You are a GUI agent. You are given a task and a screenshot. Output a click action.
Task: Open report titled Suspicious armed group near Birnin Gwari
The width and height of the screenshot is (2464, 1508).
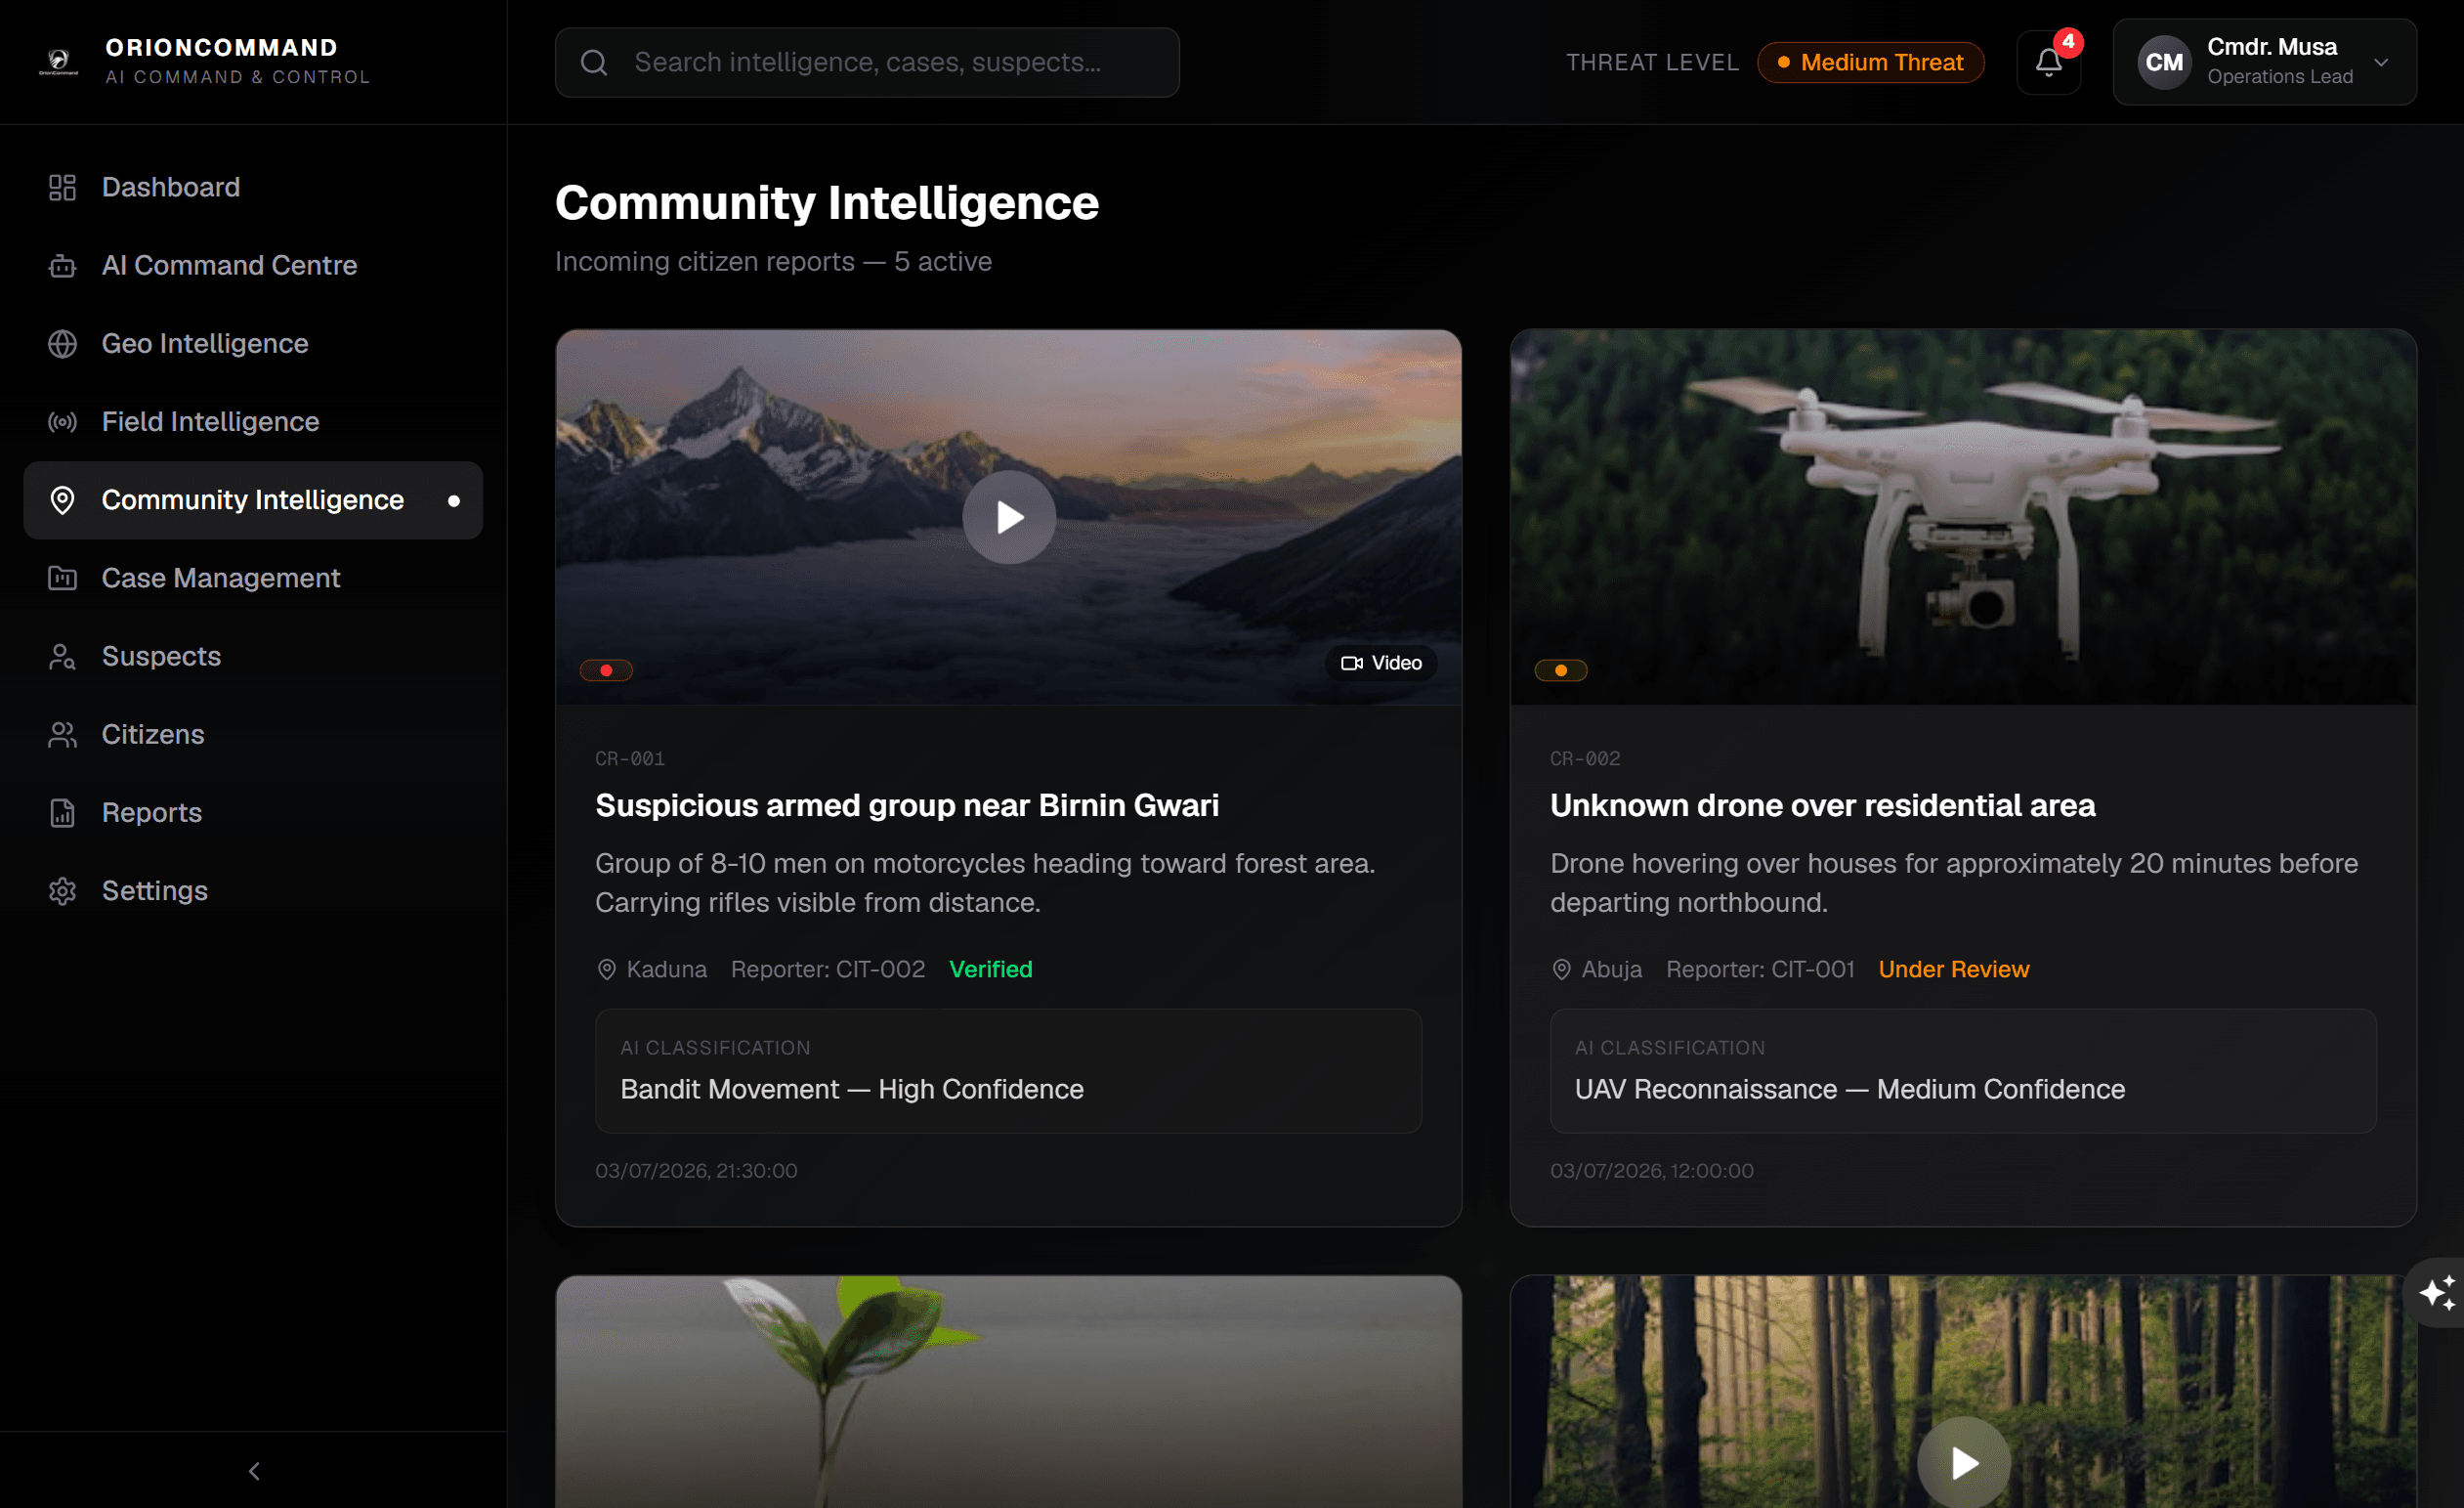tap(906, 805)
